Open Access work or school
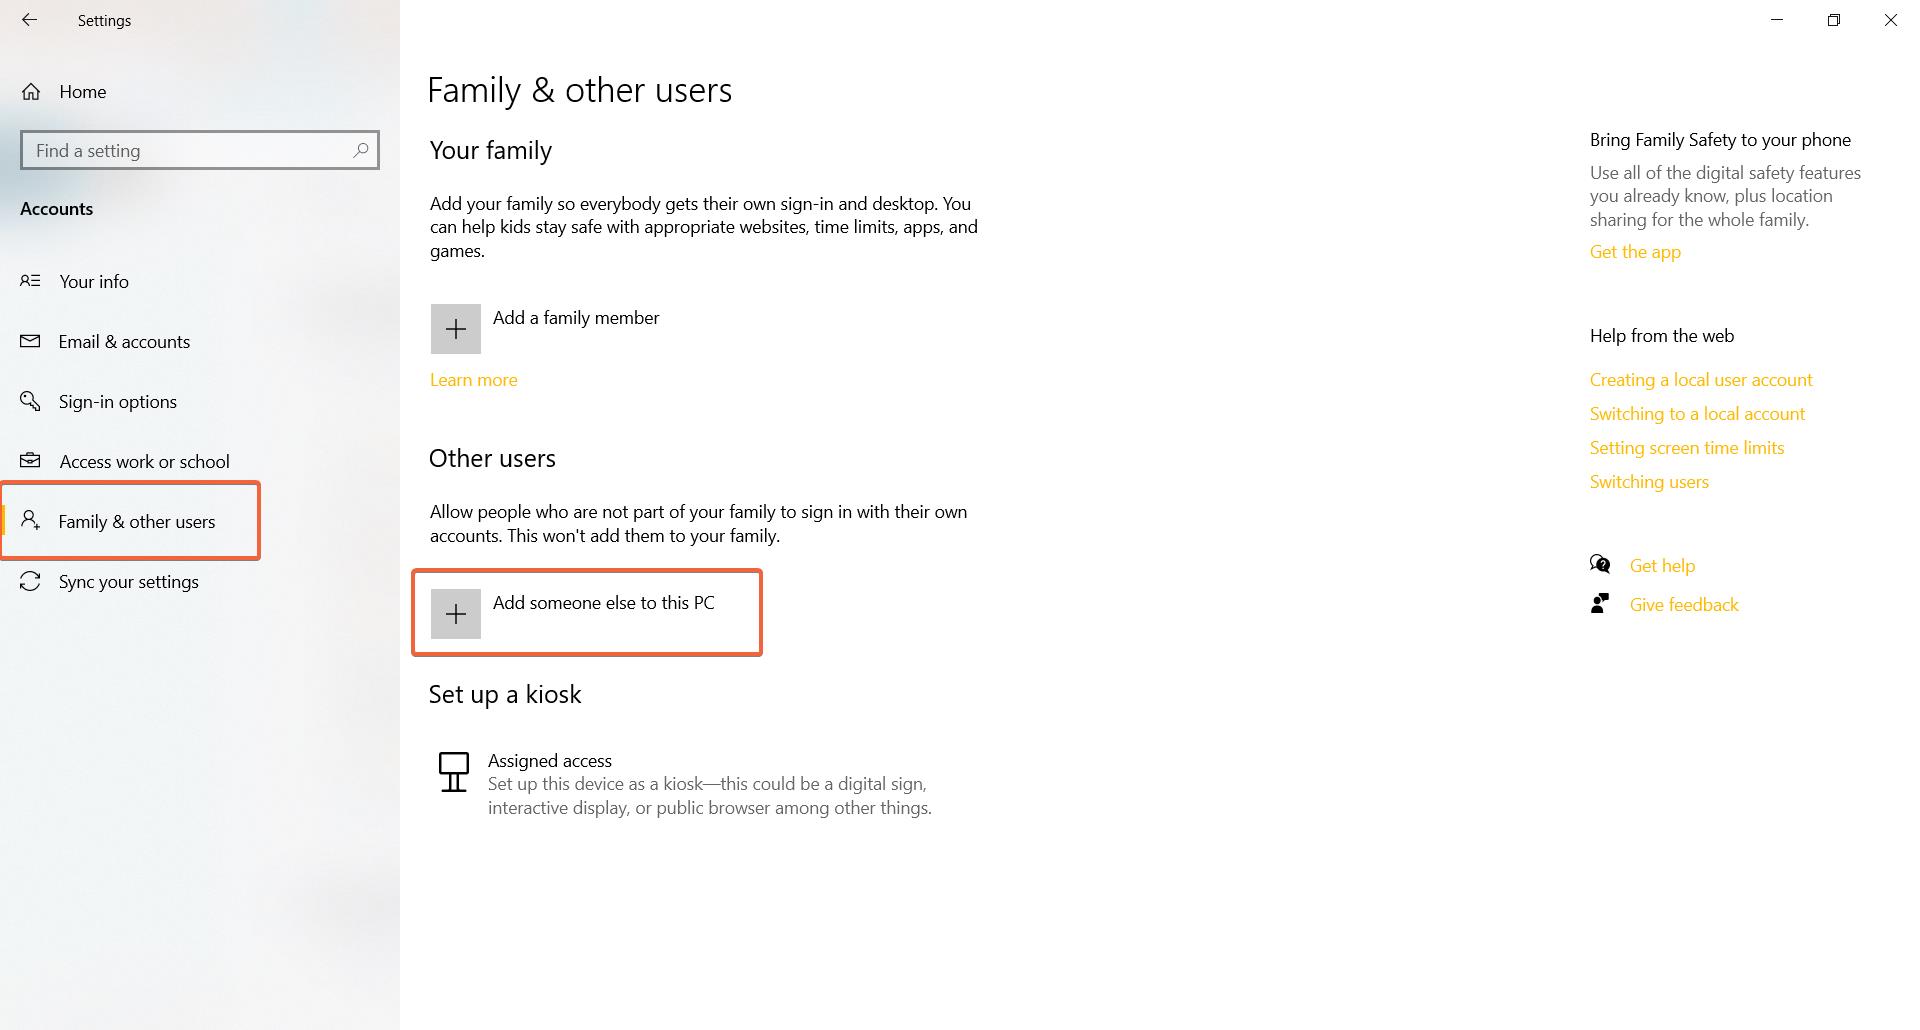The image size is (1920, 1030). click(x=144, y=461)
